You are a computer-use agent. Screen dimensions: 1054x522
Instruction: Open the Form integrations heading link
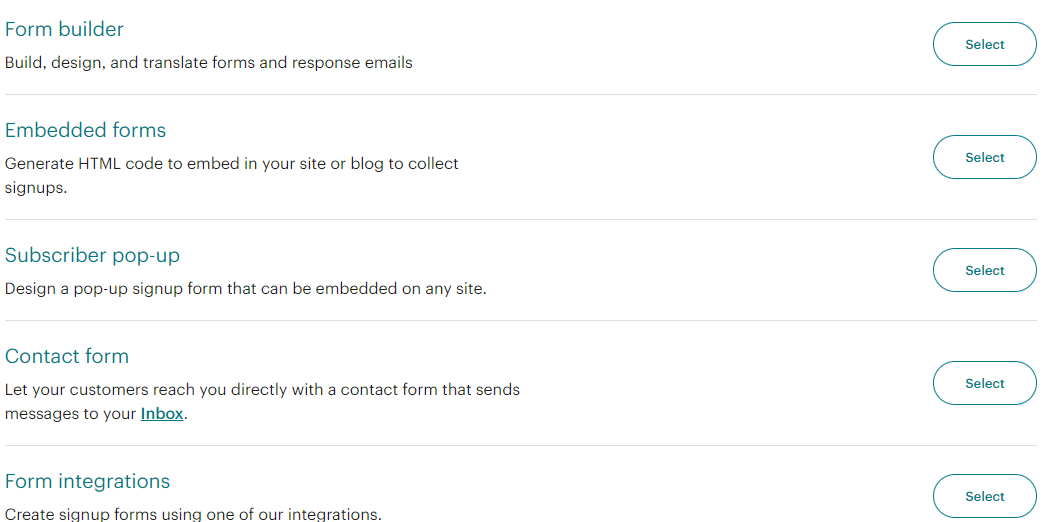click(87, 482)
